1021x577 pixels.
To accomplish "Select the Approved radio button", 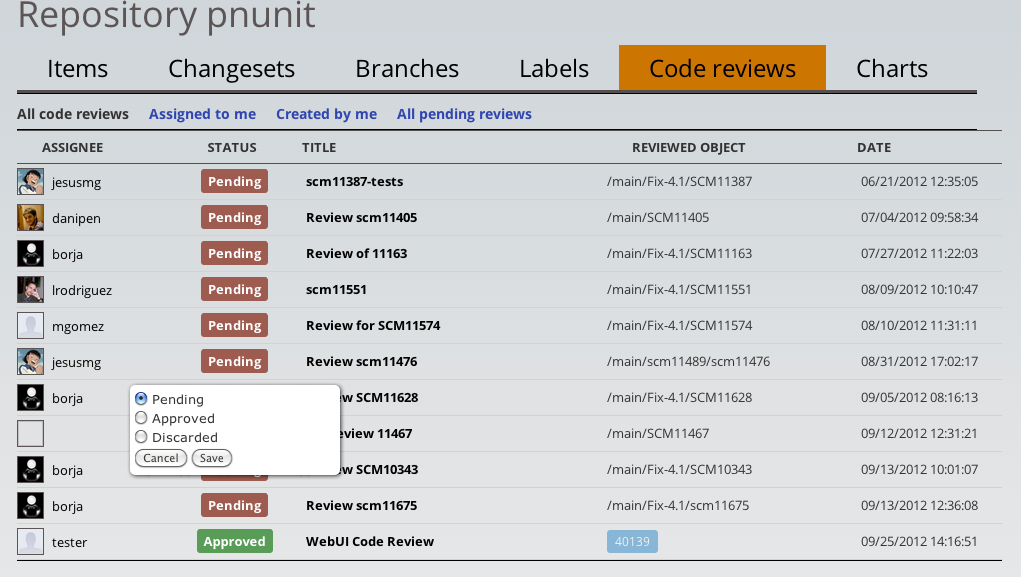I will (x=142, y=418).
